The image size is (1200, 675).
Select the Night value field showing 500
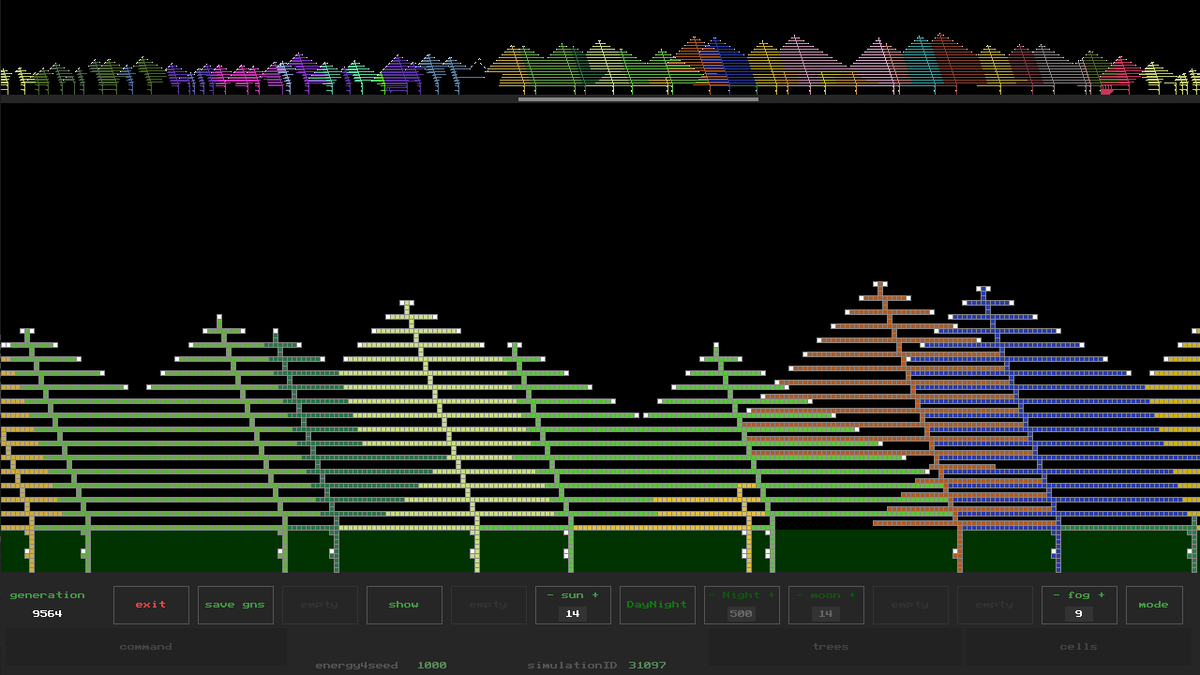741,614
